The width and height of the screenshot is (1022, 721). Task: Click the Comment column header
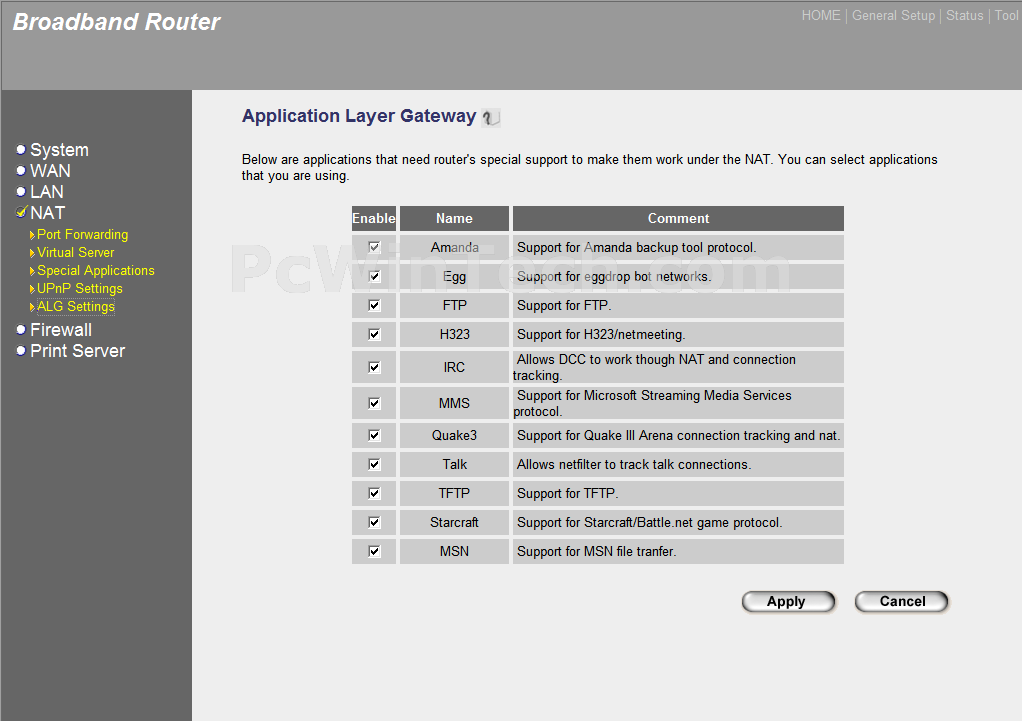click(x=679, y=218)
